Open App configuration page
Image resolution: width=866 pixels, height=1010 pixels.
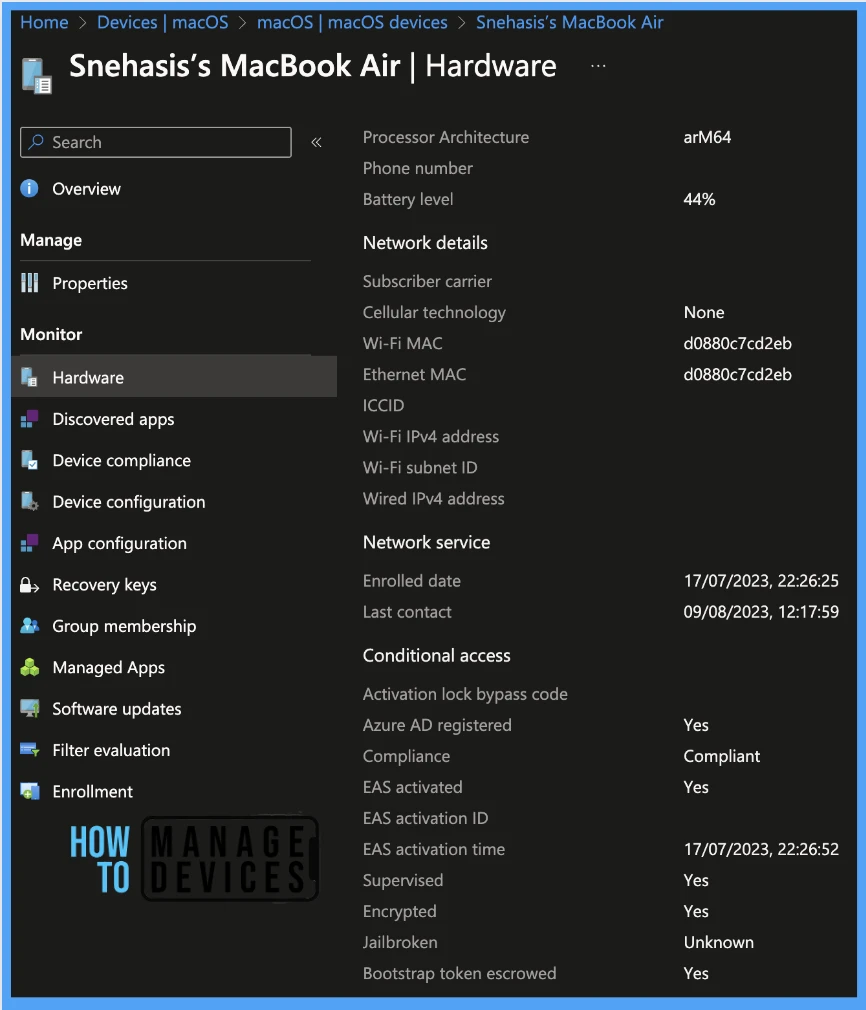click(119, 544)
